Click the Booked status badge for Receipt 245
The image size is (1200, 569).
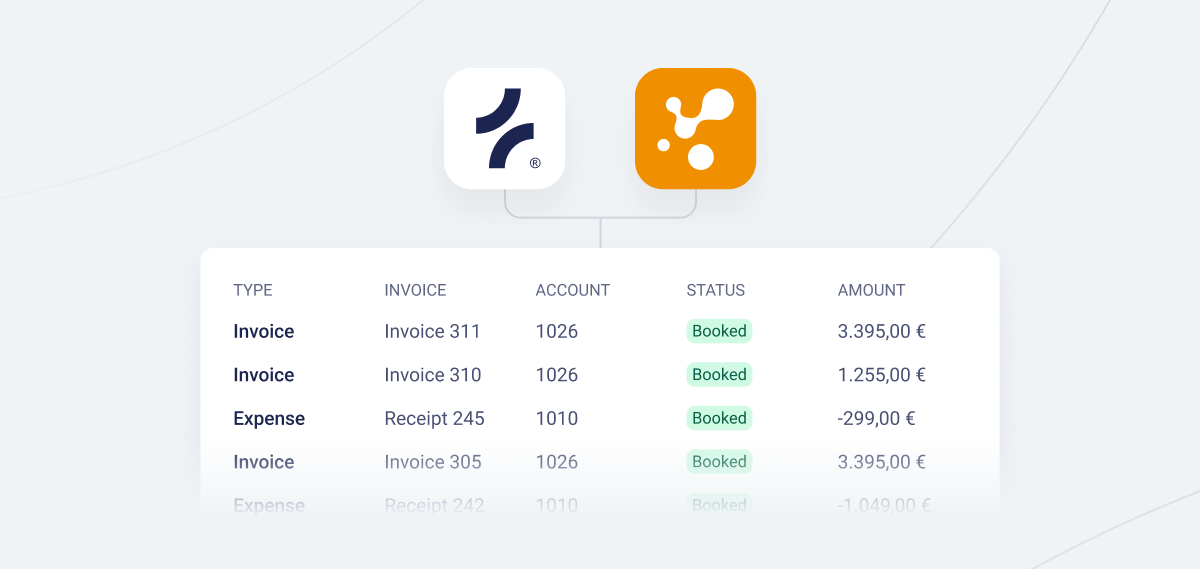pyautogui.click(x=719, y=418)
